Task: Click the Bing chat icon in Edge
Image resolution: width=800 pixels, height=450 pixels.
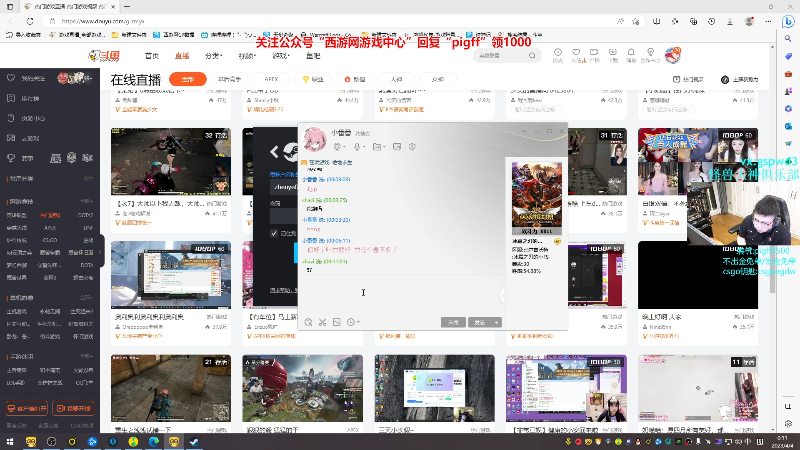Action: click(x=788, y=21)
